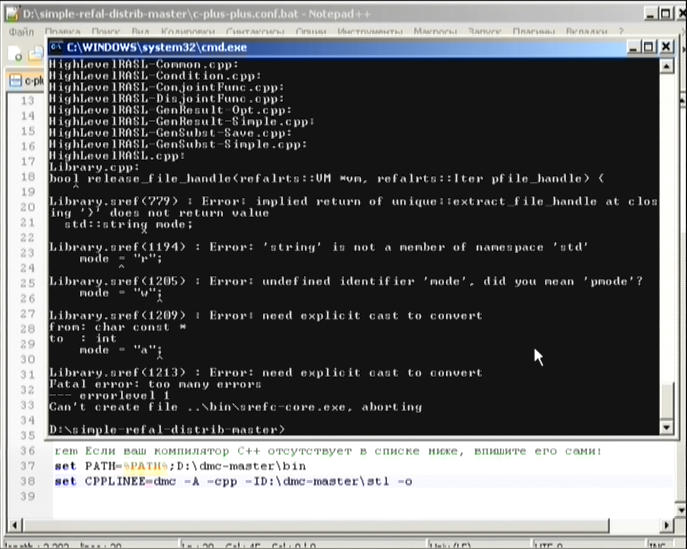Click the 'D:\simple-refal-distrib-master>' prompt
687x549 pixels.
click(x=166, y=429)
